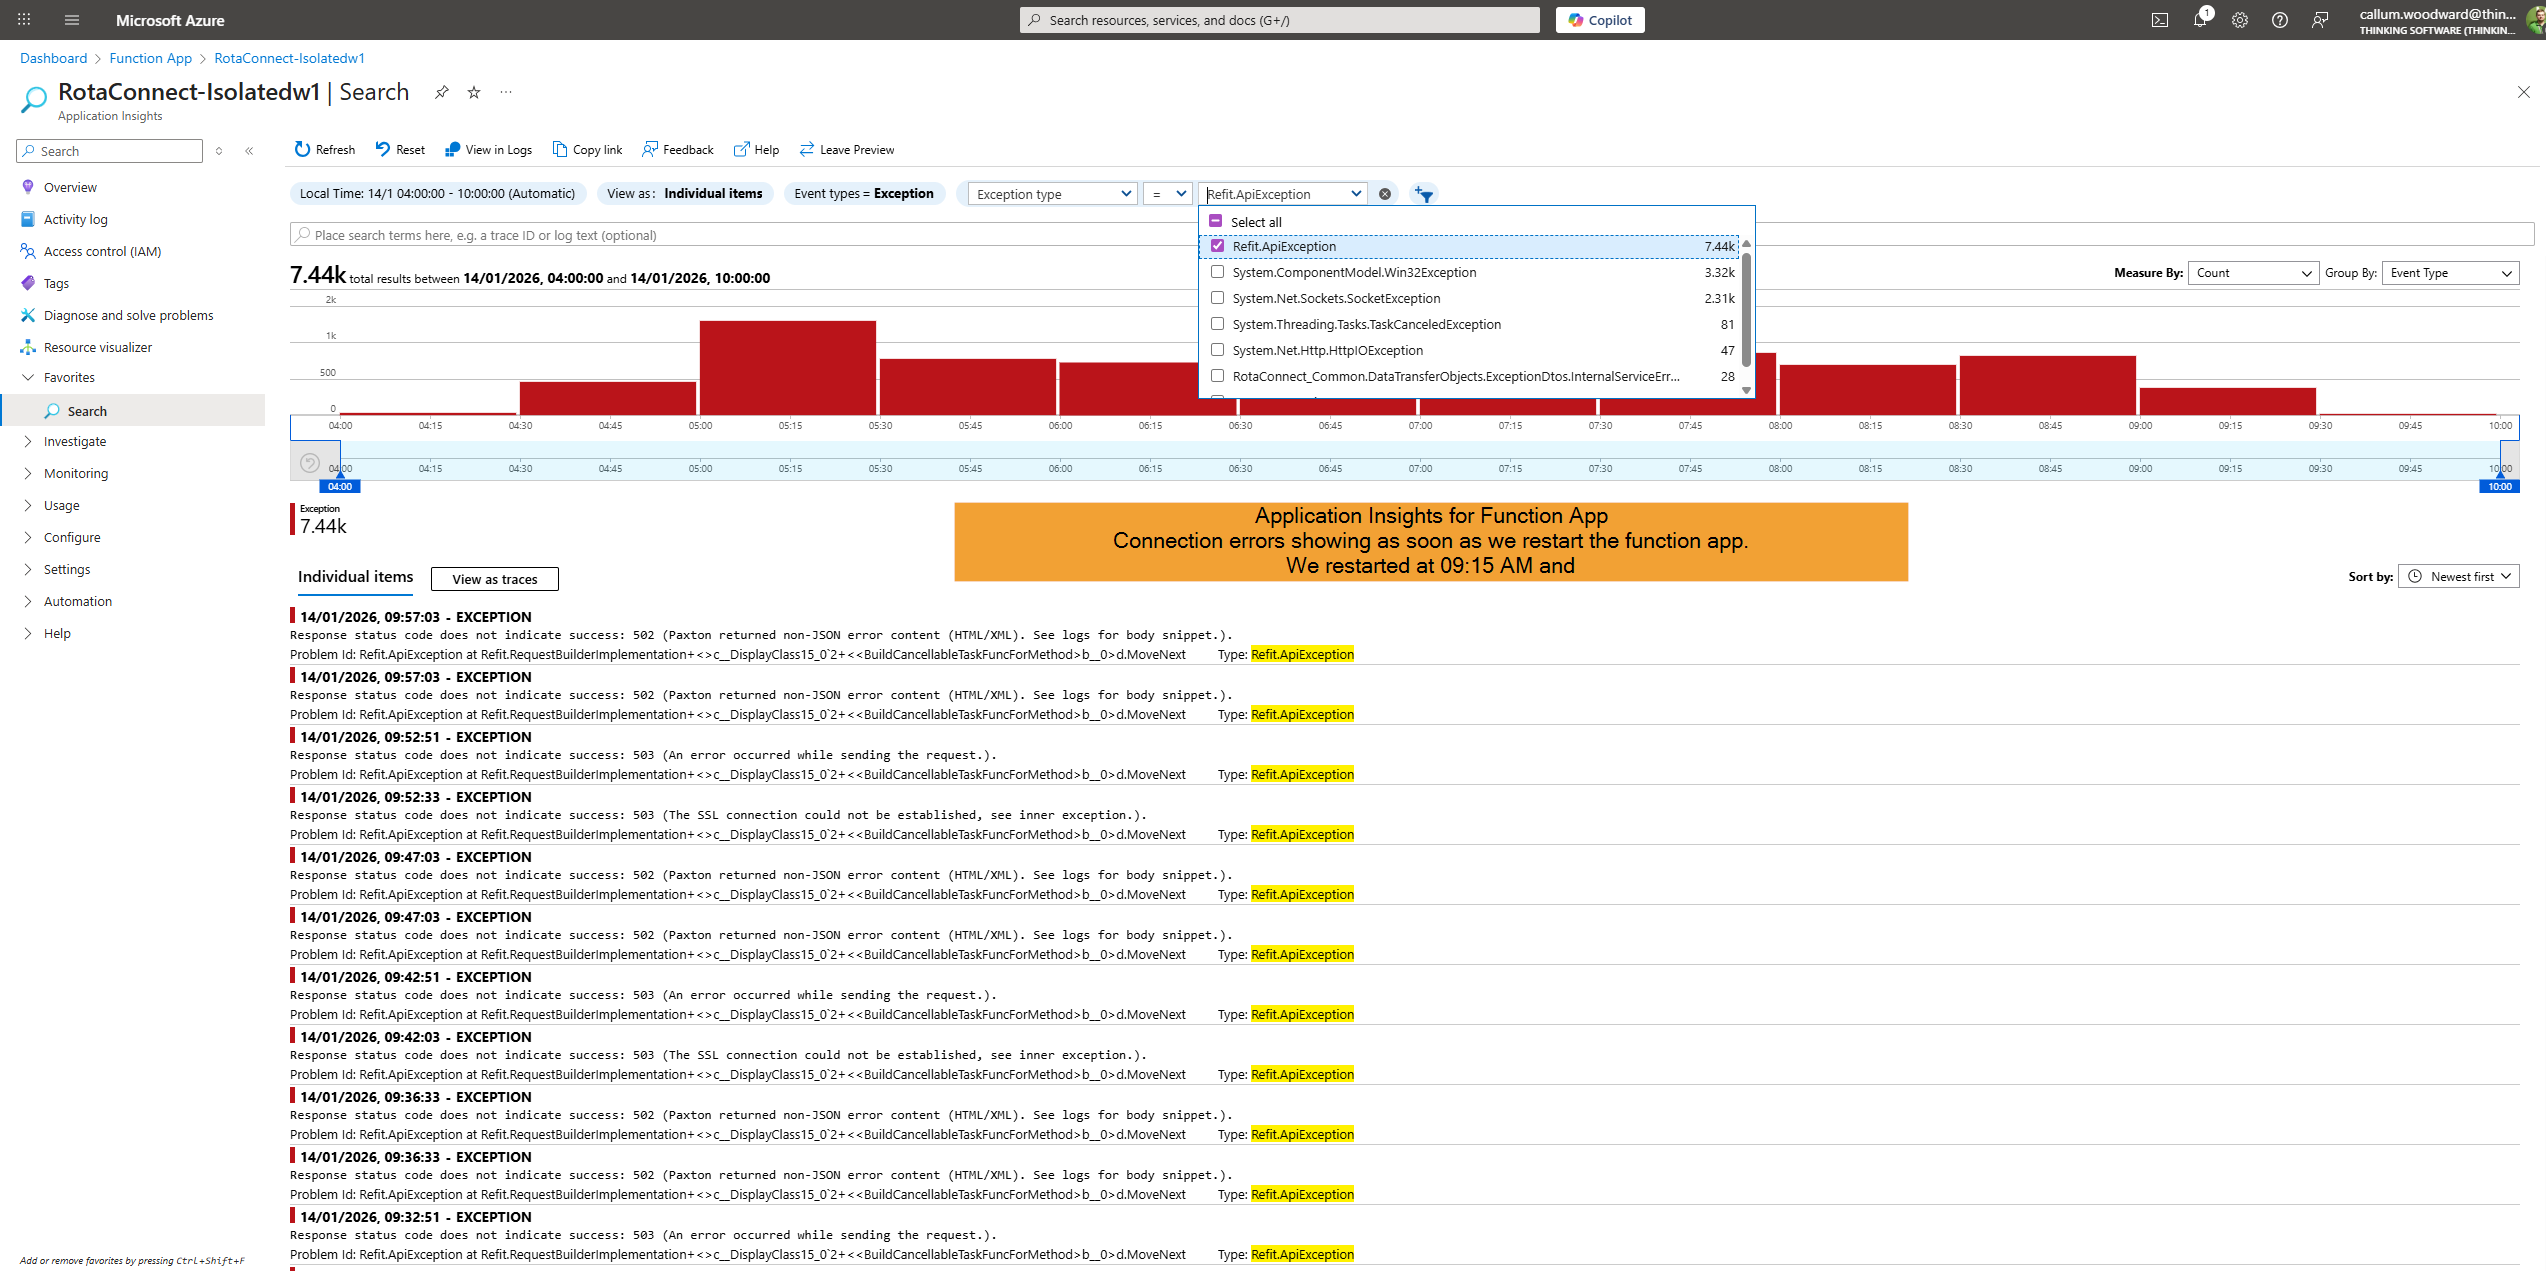This screenshot has width=2546, height=1271.
Task: Toggle the Select all checkbox
Action: coord(1216,221)
